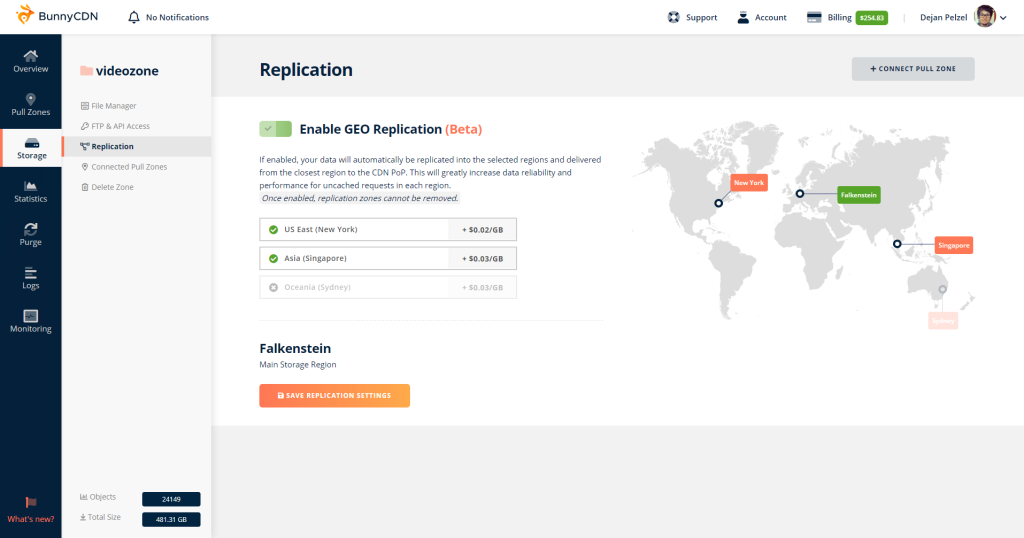Go to FTP & API Access
The image size is (1024, 538).
click(120, 126)
